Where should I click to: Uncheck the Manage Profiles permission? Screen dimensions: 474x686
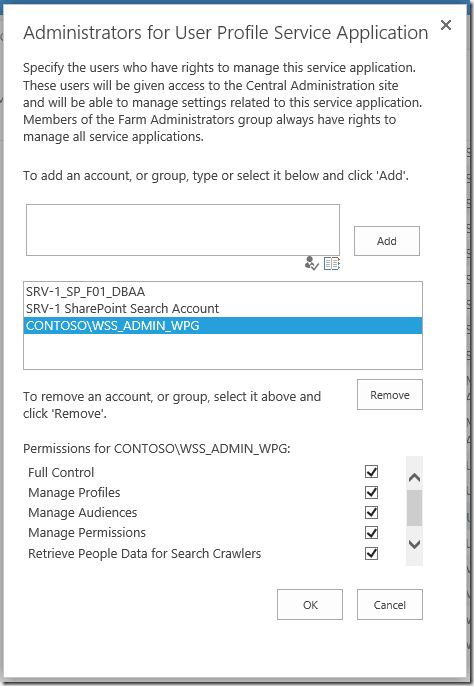(x=372, y=493)
